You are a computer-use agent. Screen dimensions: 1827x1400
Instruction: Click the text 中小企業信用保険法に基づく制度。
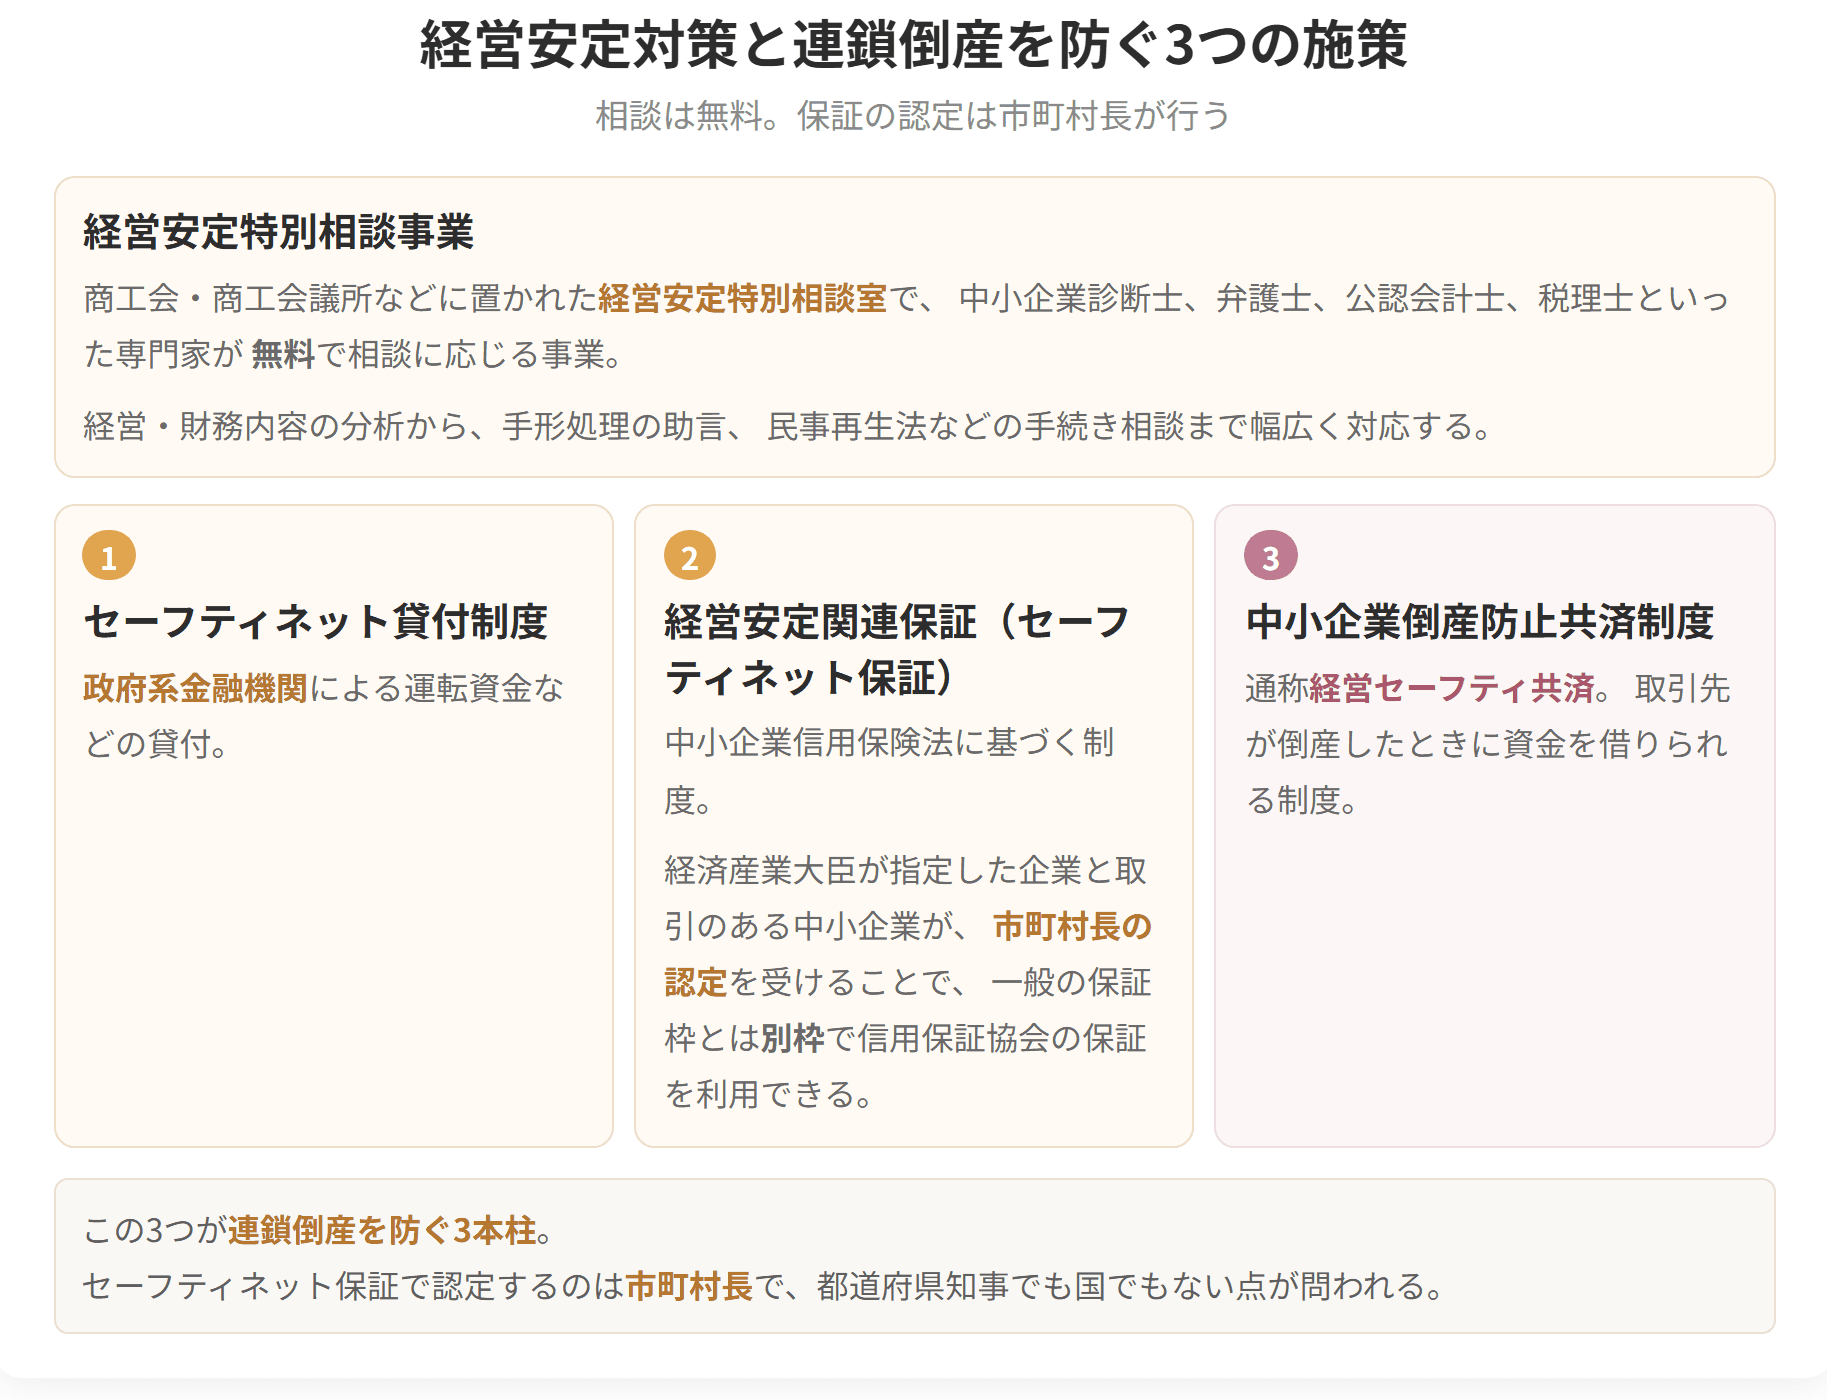coord(889,771)
